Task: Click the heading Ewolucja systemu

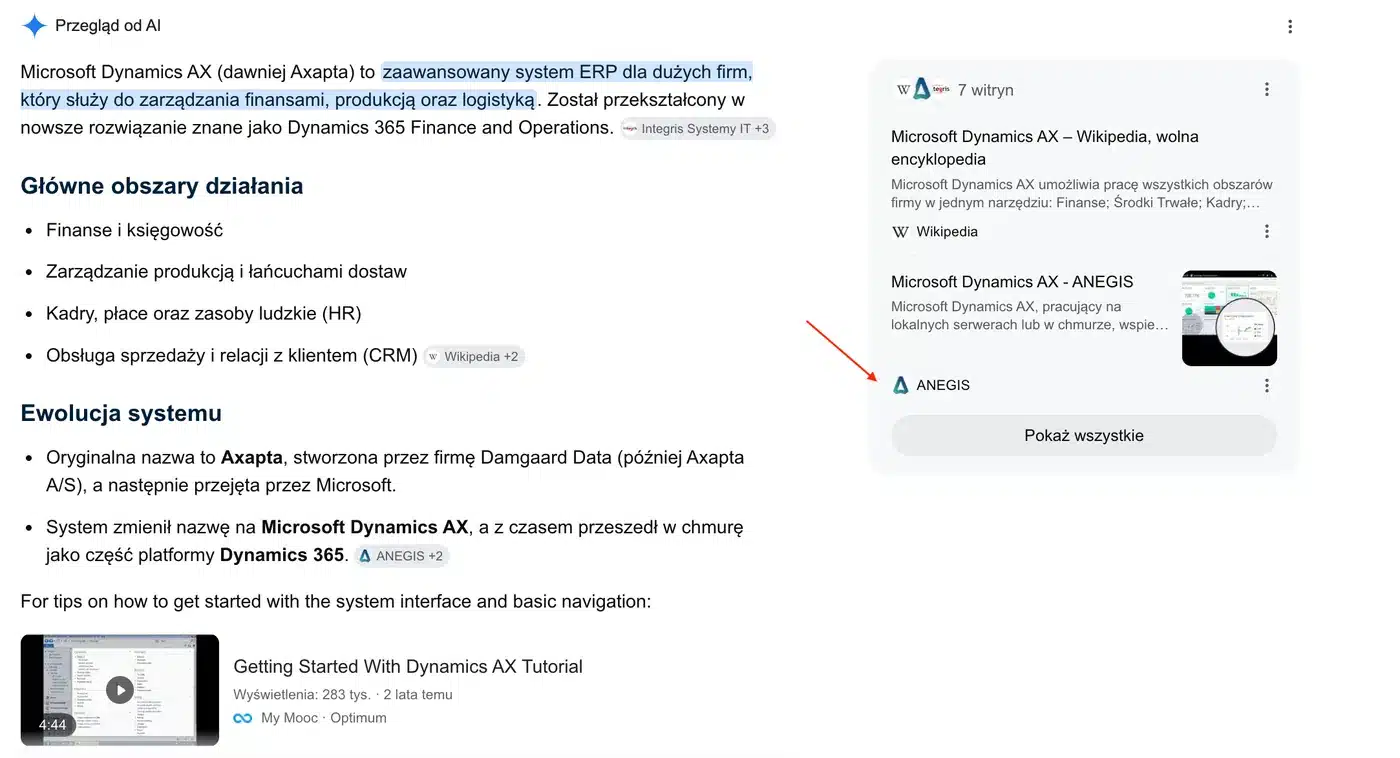Action: (x=121, y=413)
